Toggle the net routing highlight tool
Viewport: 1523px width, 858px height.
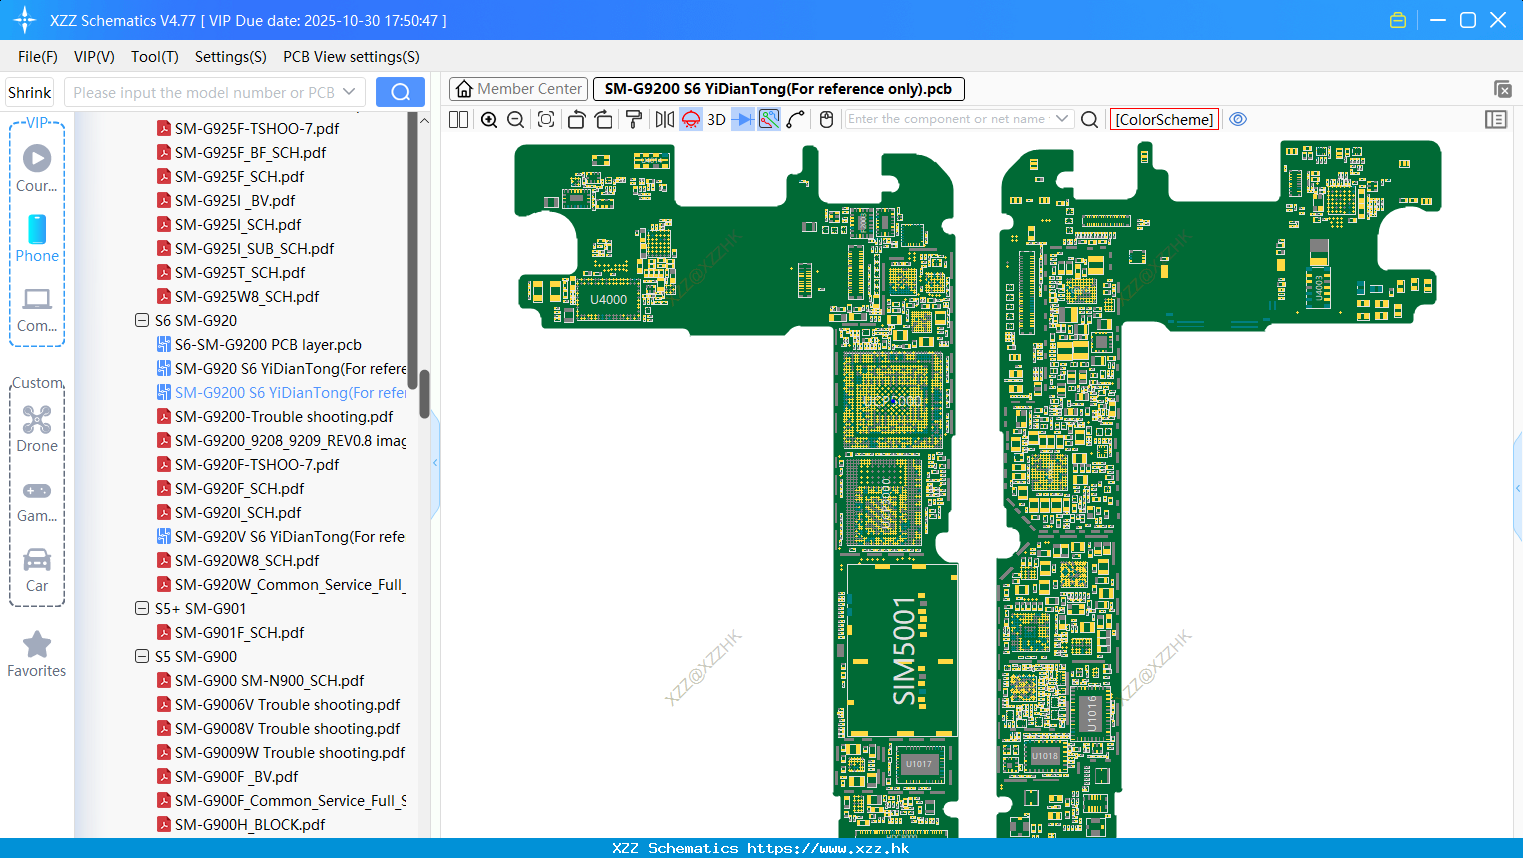click(769, 119)
